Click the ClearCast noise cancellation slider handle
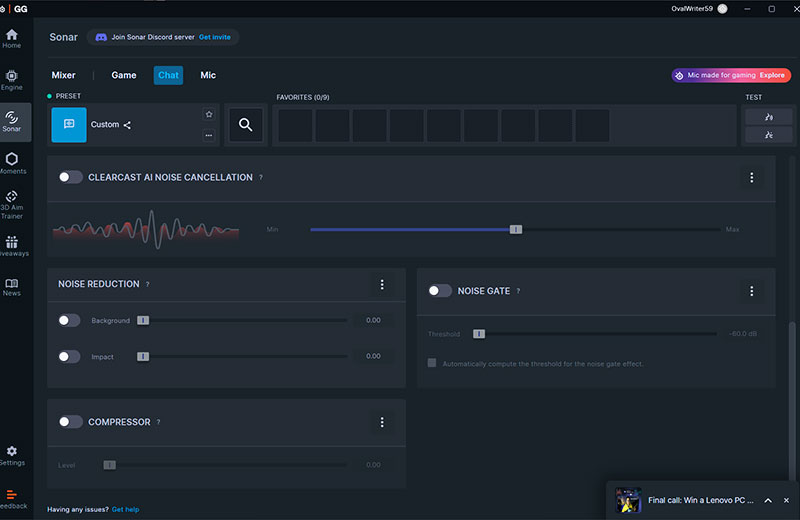 [516, 229]
